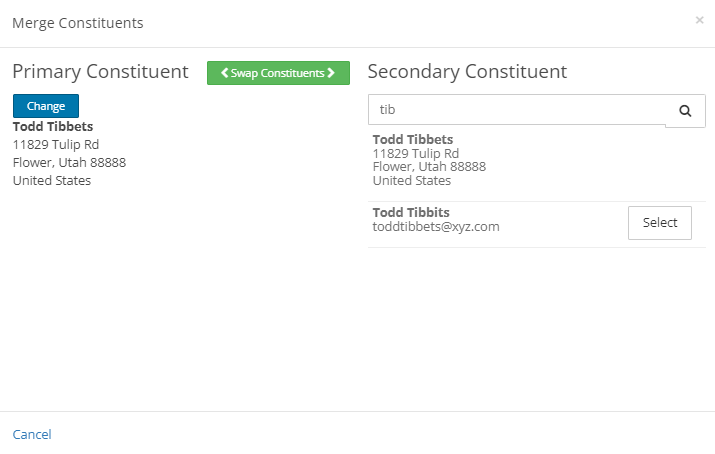The width and height of the screenshot is (715, 454).
Task: Click United States under primary constituent
Action: tap(52, 181)
